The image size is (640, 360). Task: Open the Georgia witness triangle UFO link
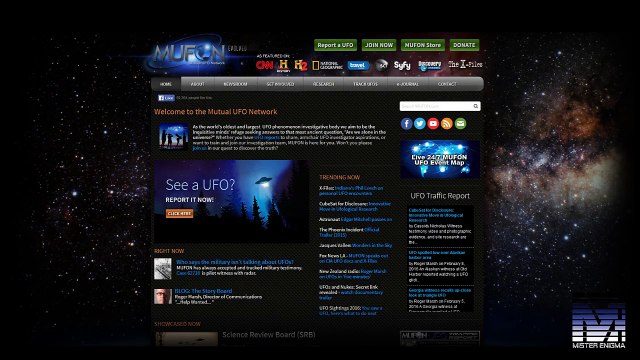[x=440, y=293]
